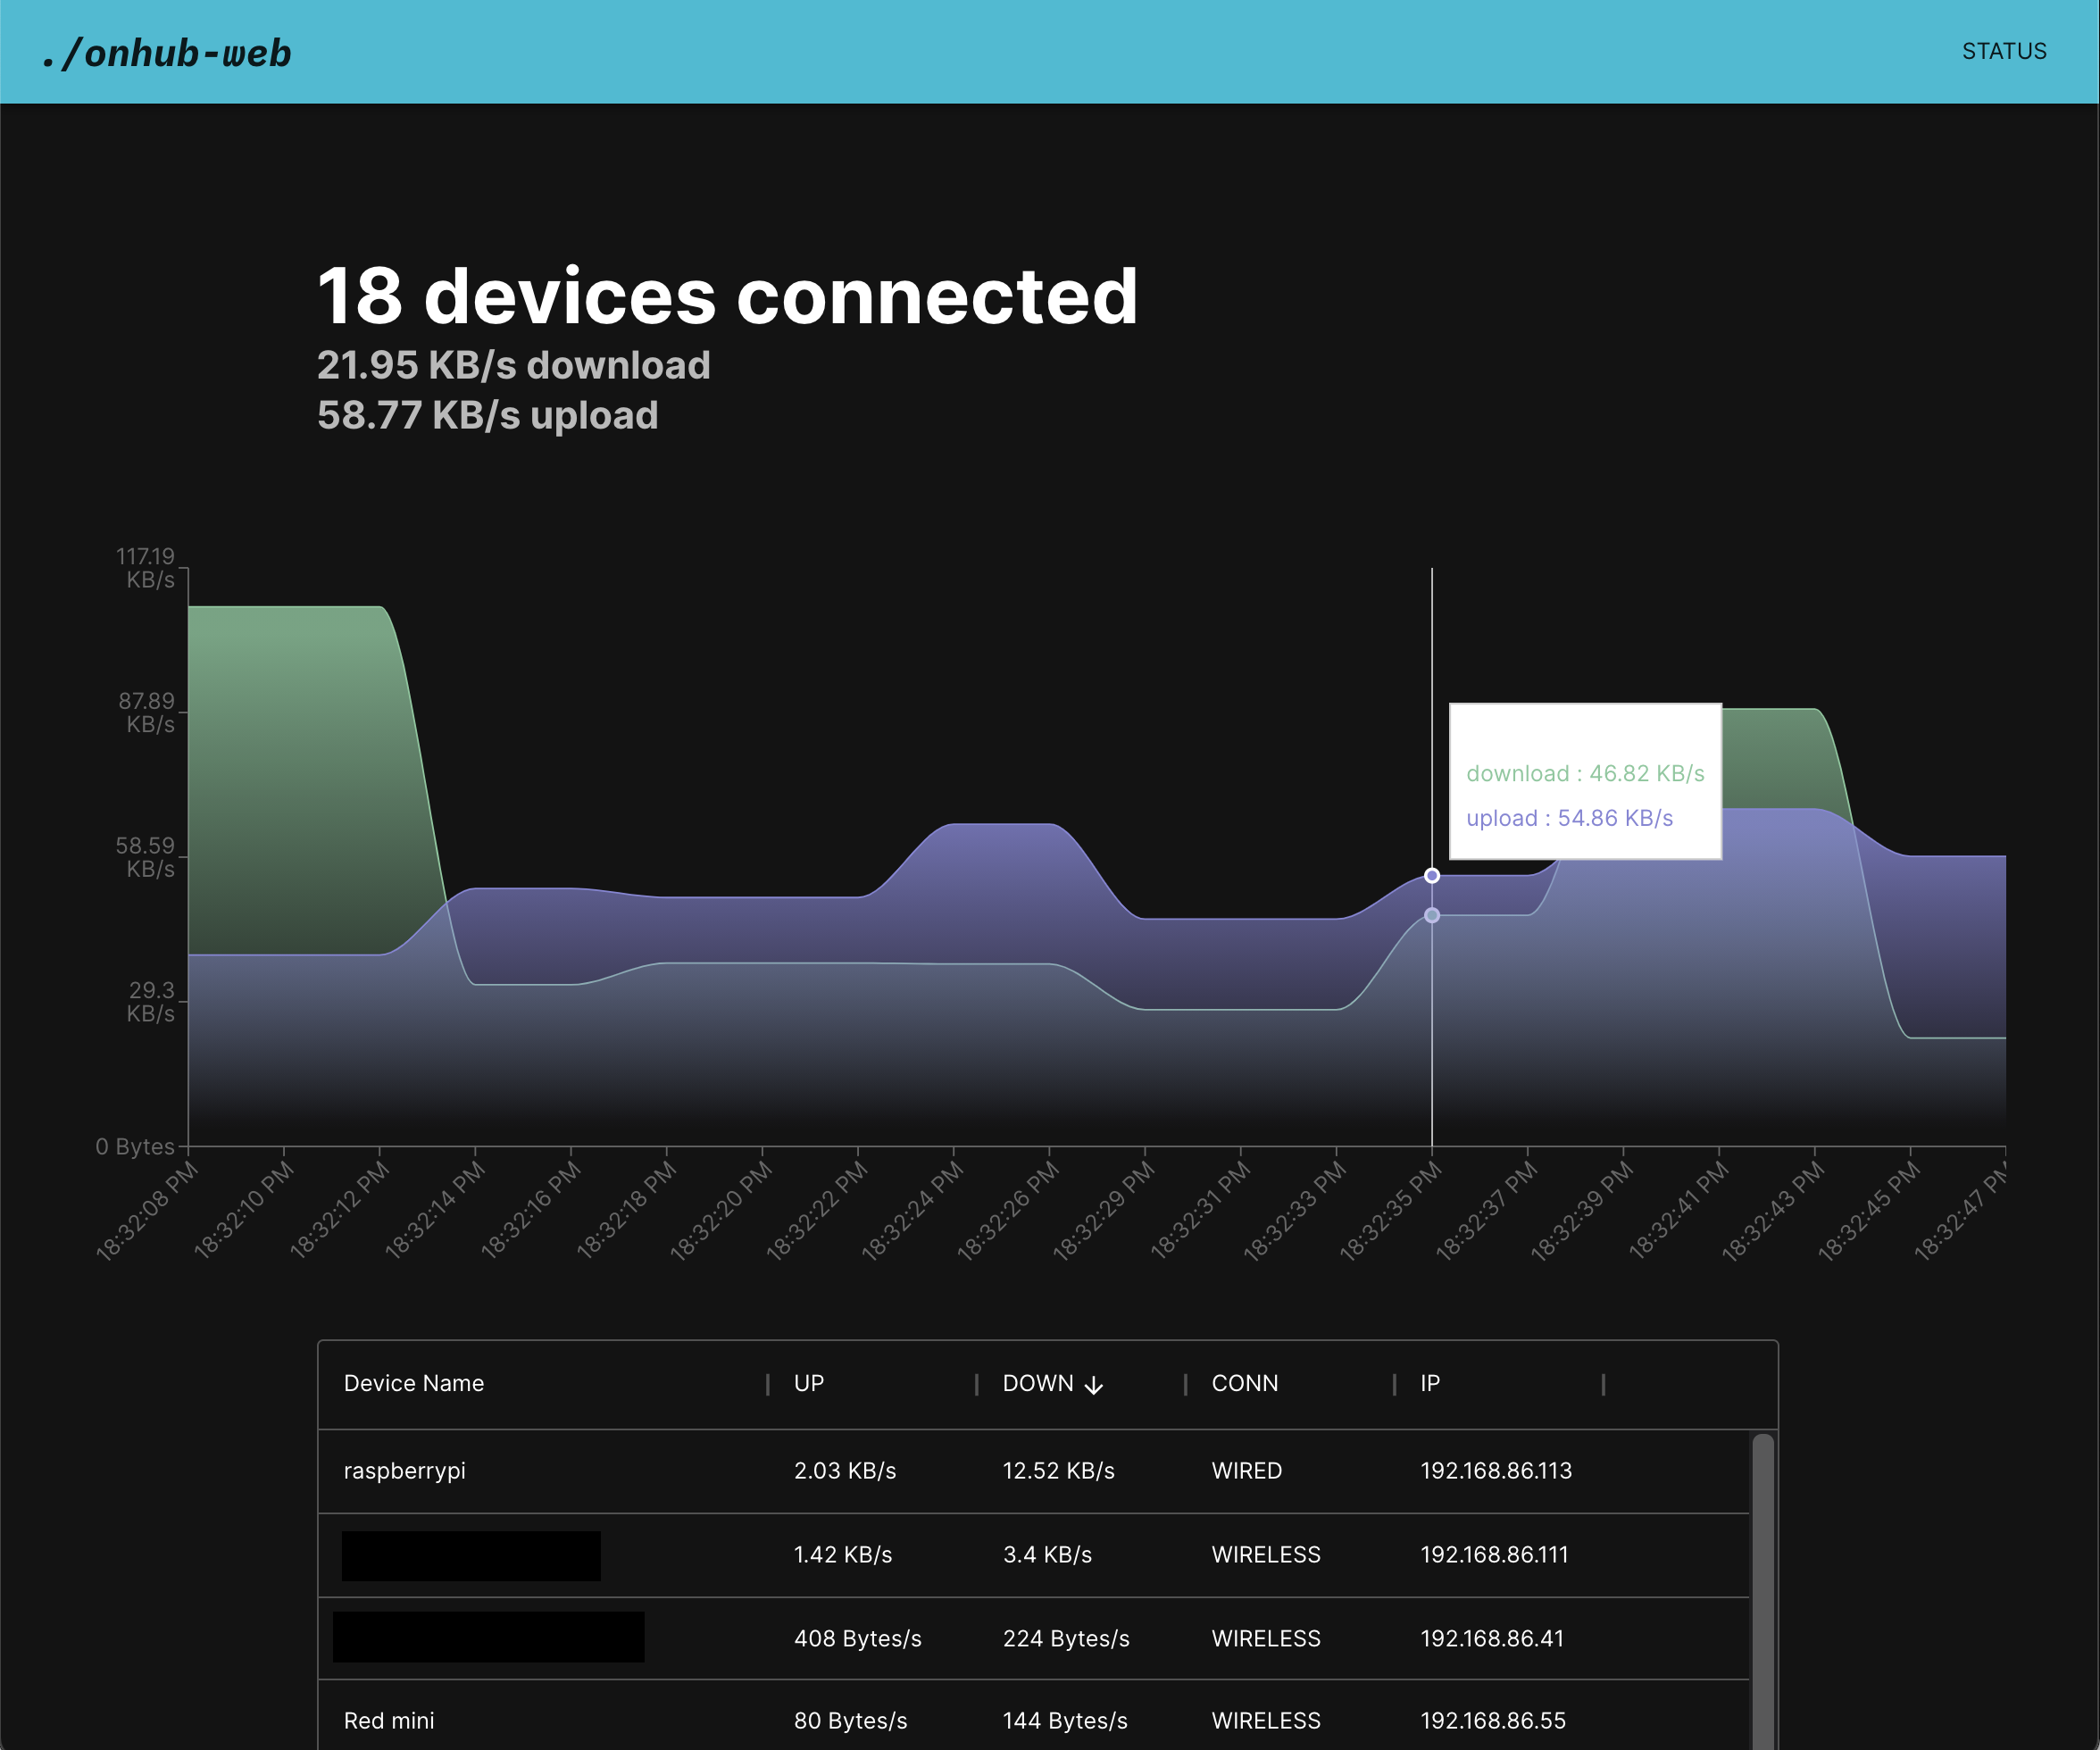The width and height of the screenshot is (2100, 1750).
Task: Click the 1.42 KB/s upload cell
Action: click(843, 1555)
